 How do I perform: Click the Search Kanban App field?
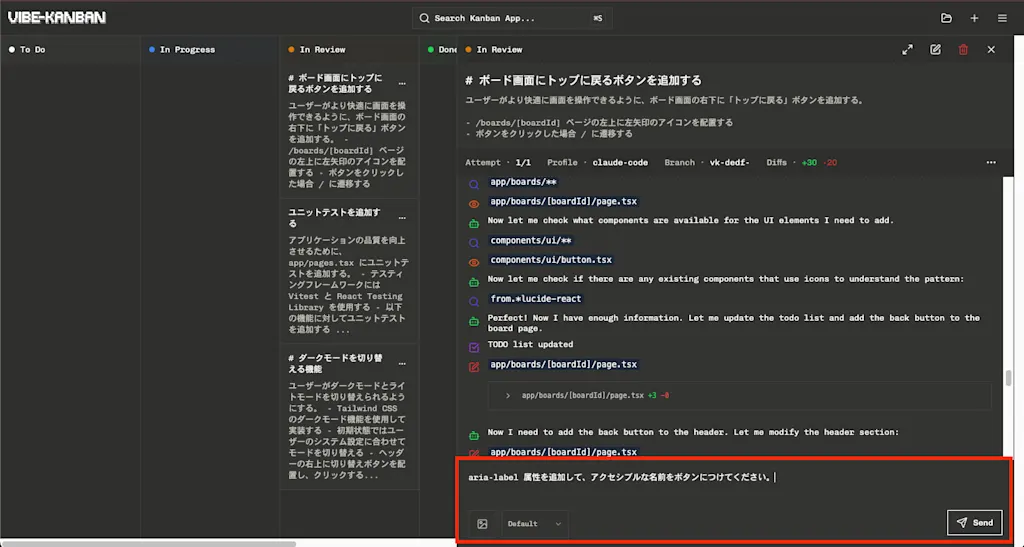click(x=512, y=18)
